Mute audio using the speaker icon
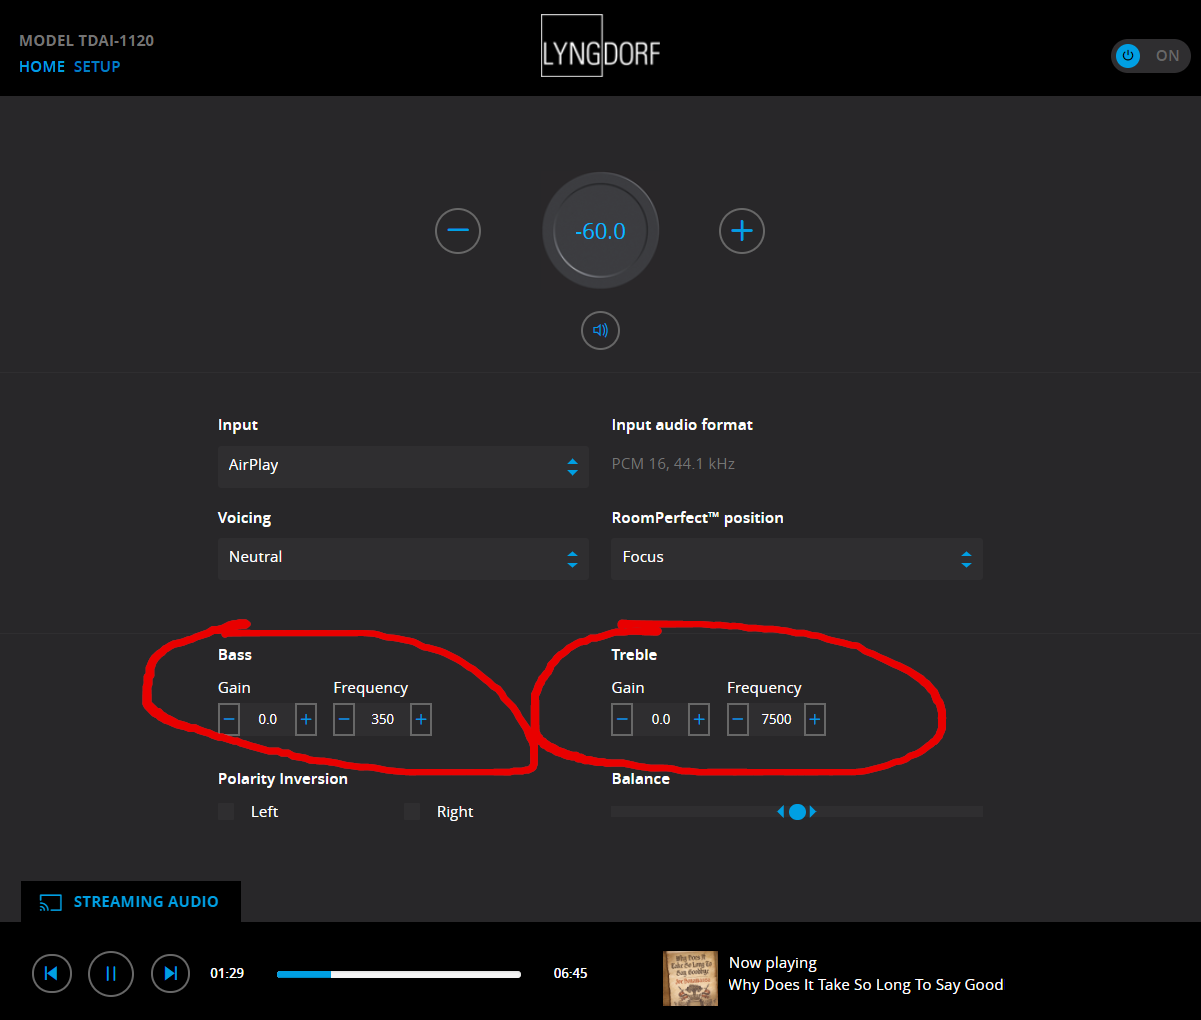This screenshot has width=1201, height=1020. (x=600, y=330)
